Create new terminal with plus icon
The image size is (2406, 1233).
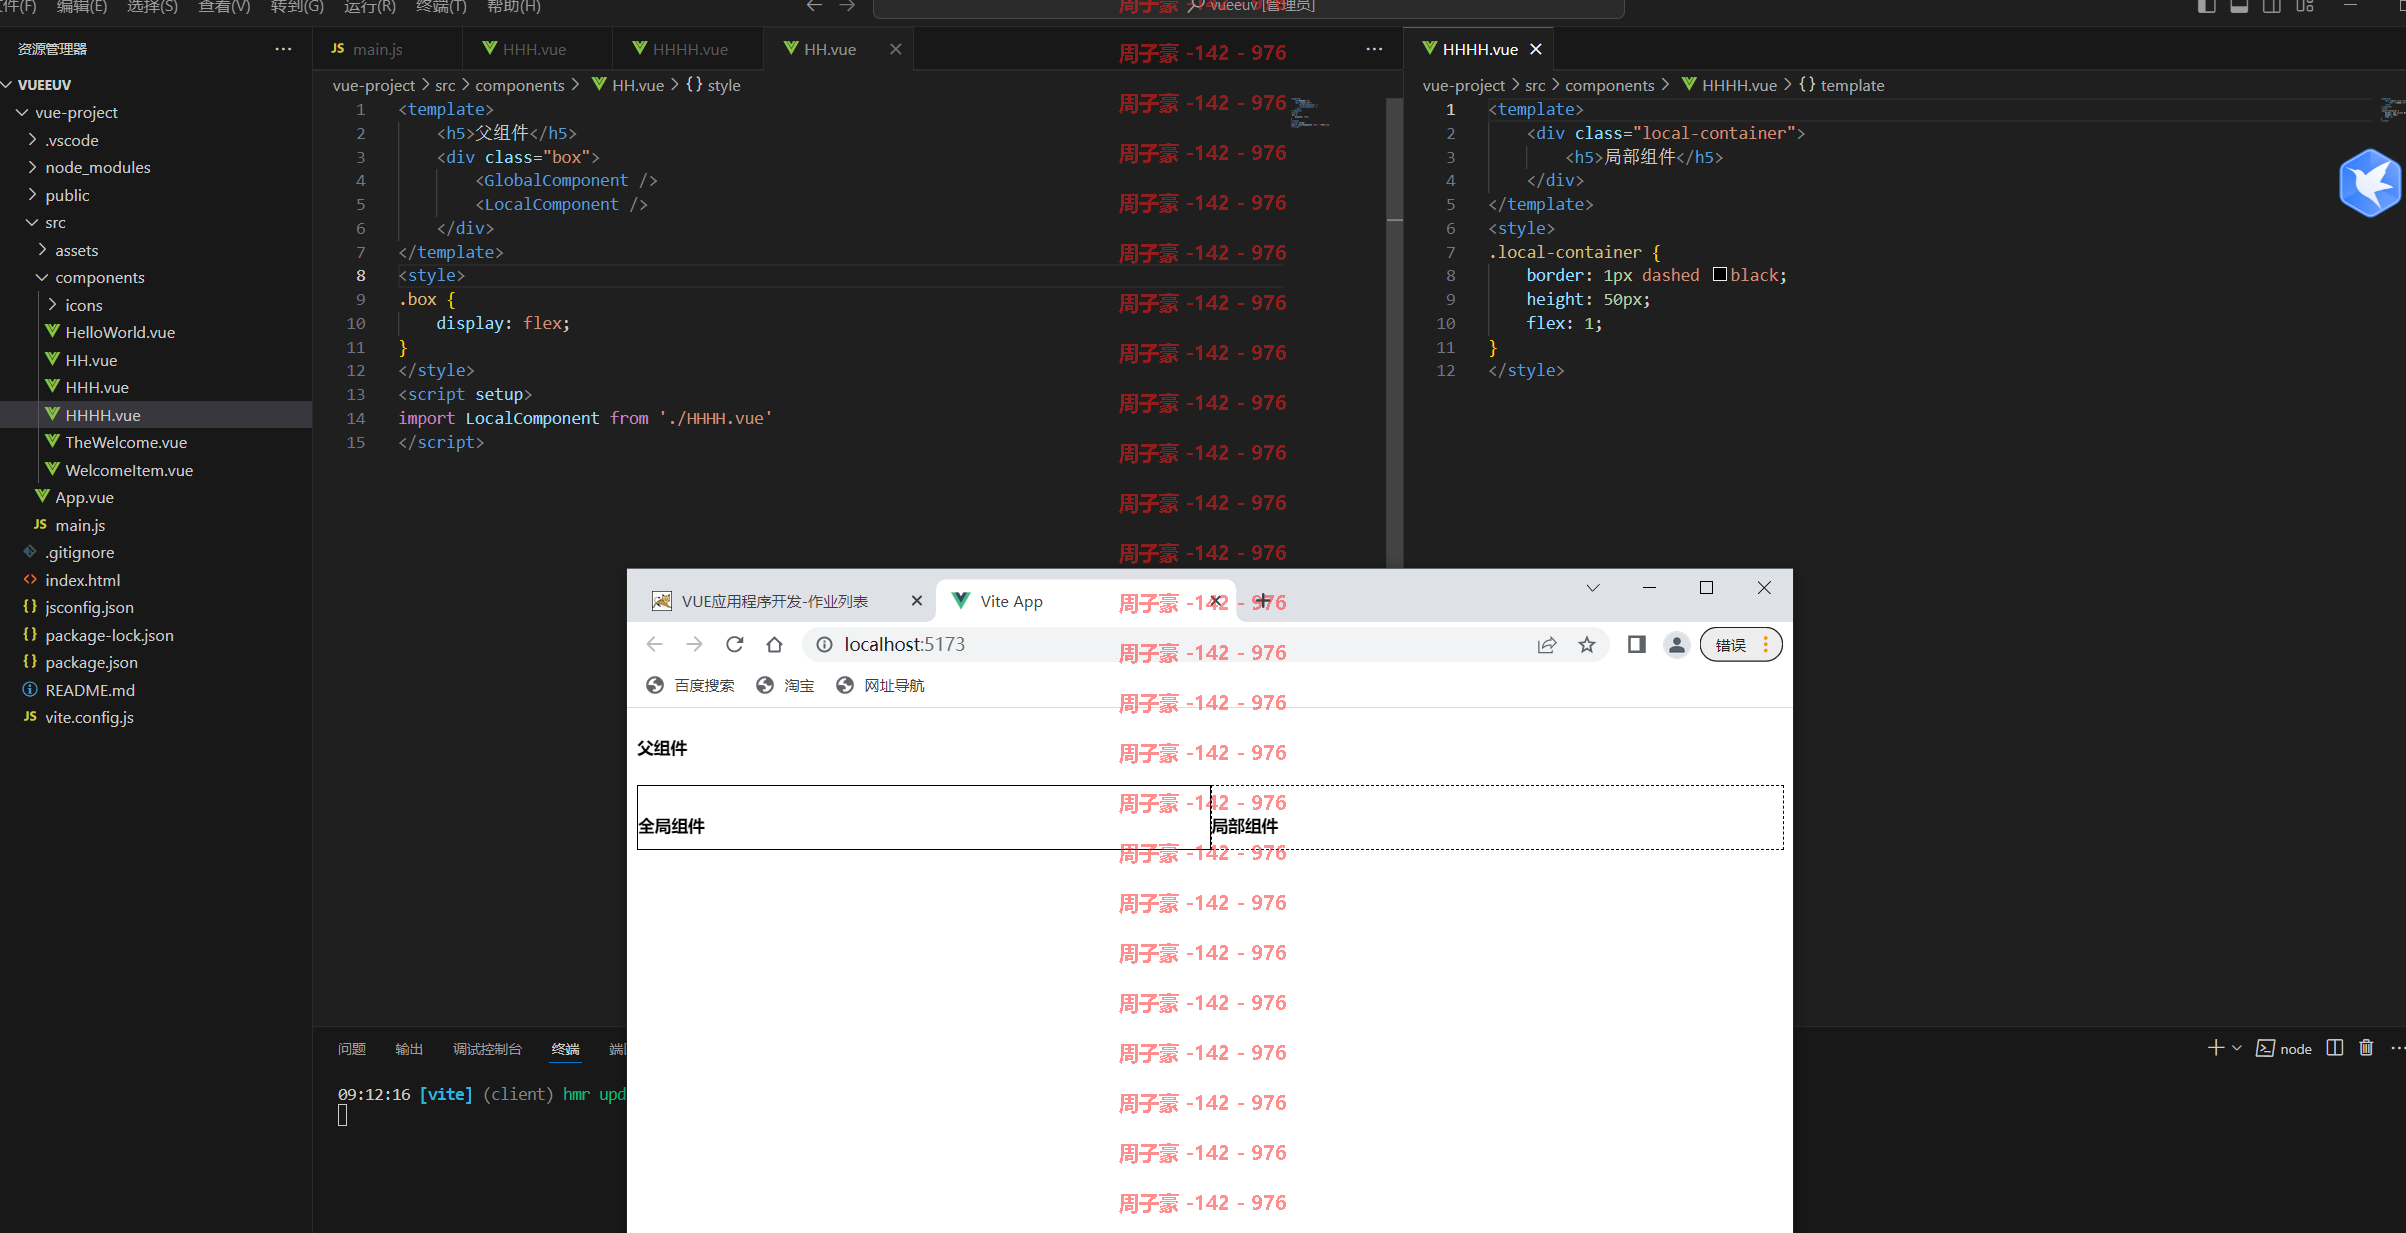pos(2215,1048)
